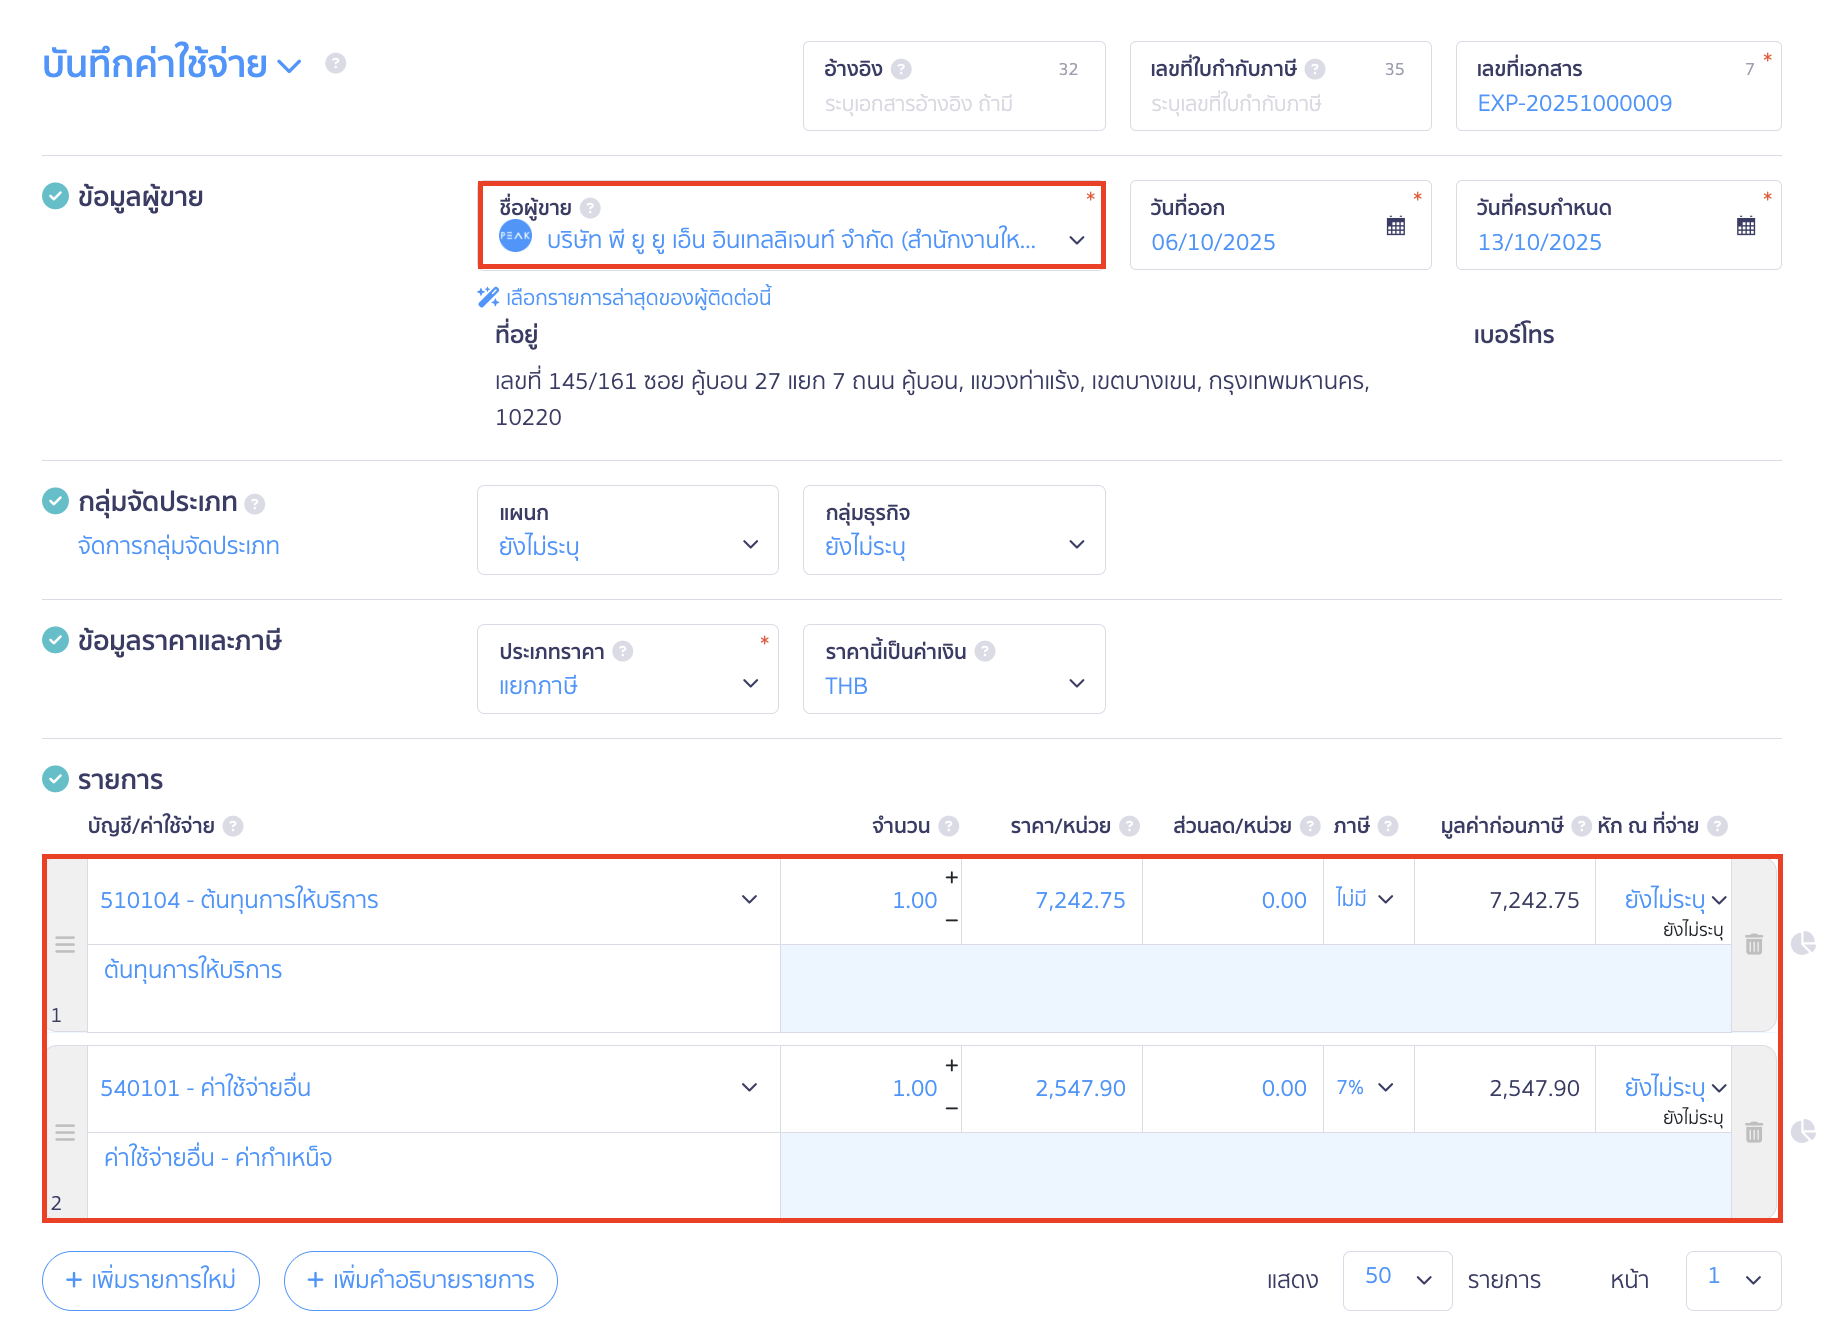Click the อ้างอิง reference input field
This screenshot has height=1330, width=1826.
click(952, 103)
